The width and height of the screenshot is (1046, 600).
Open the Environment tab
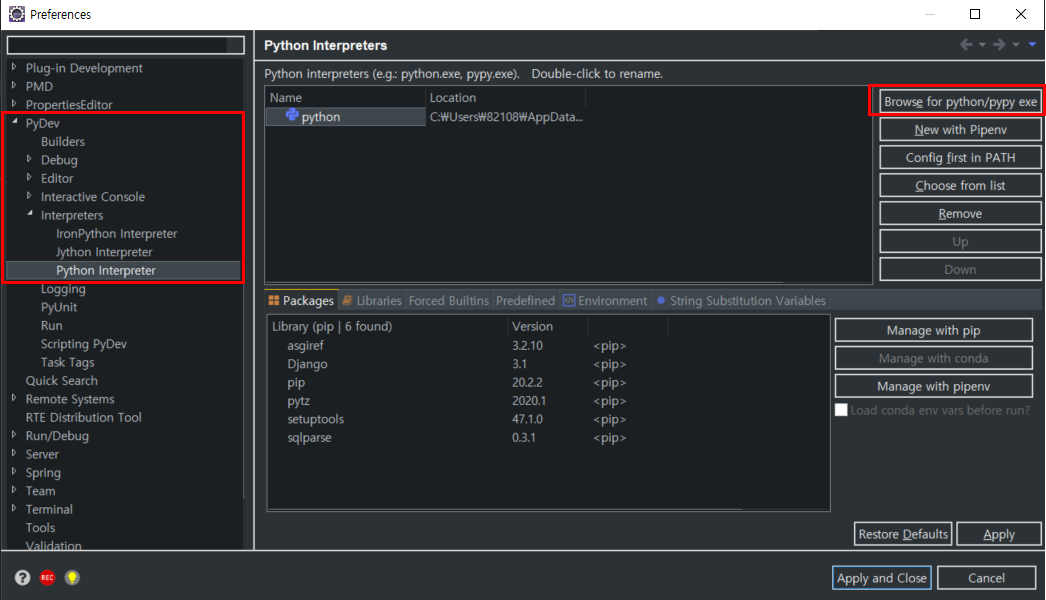(x=605, y=300)
